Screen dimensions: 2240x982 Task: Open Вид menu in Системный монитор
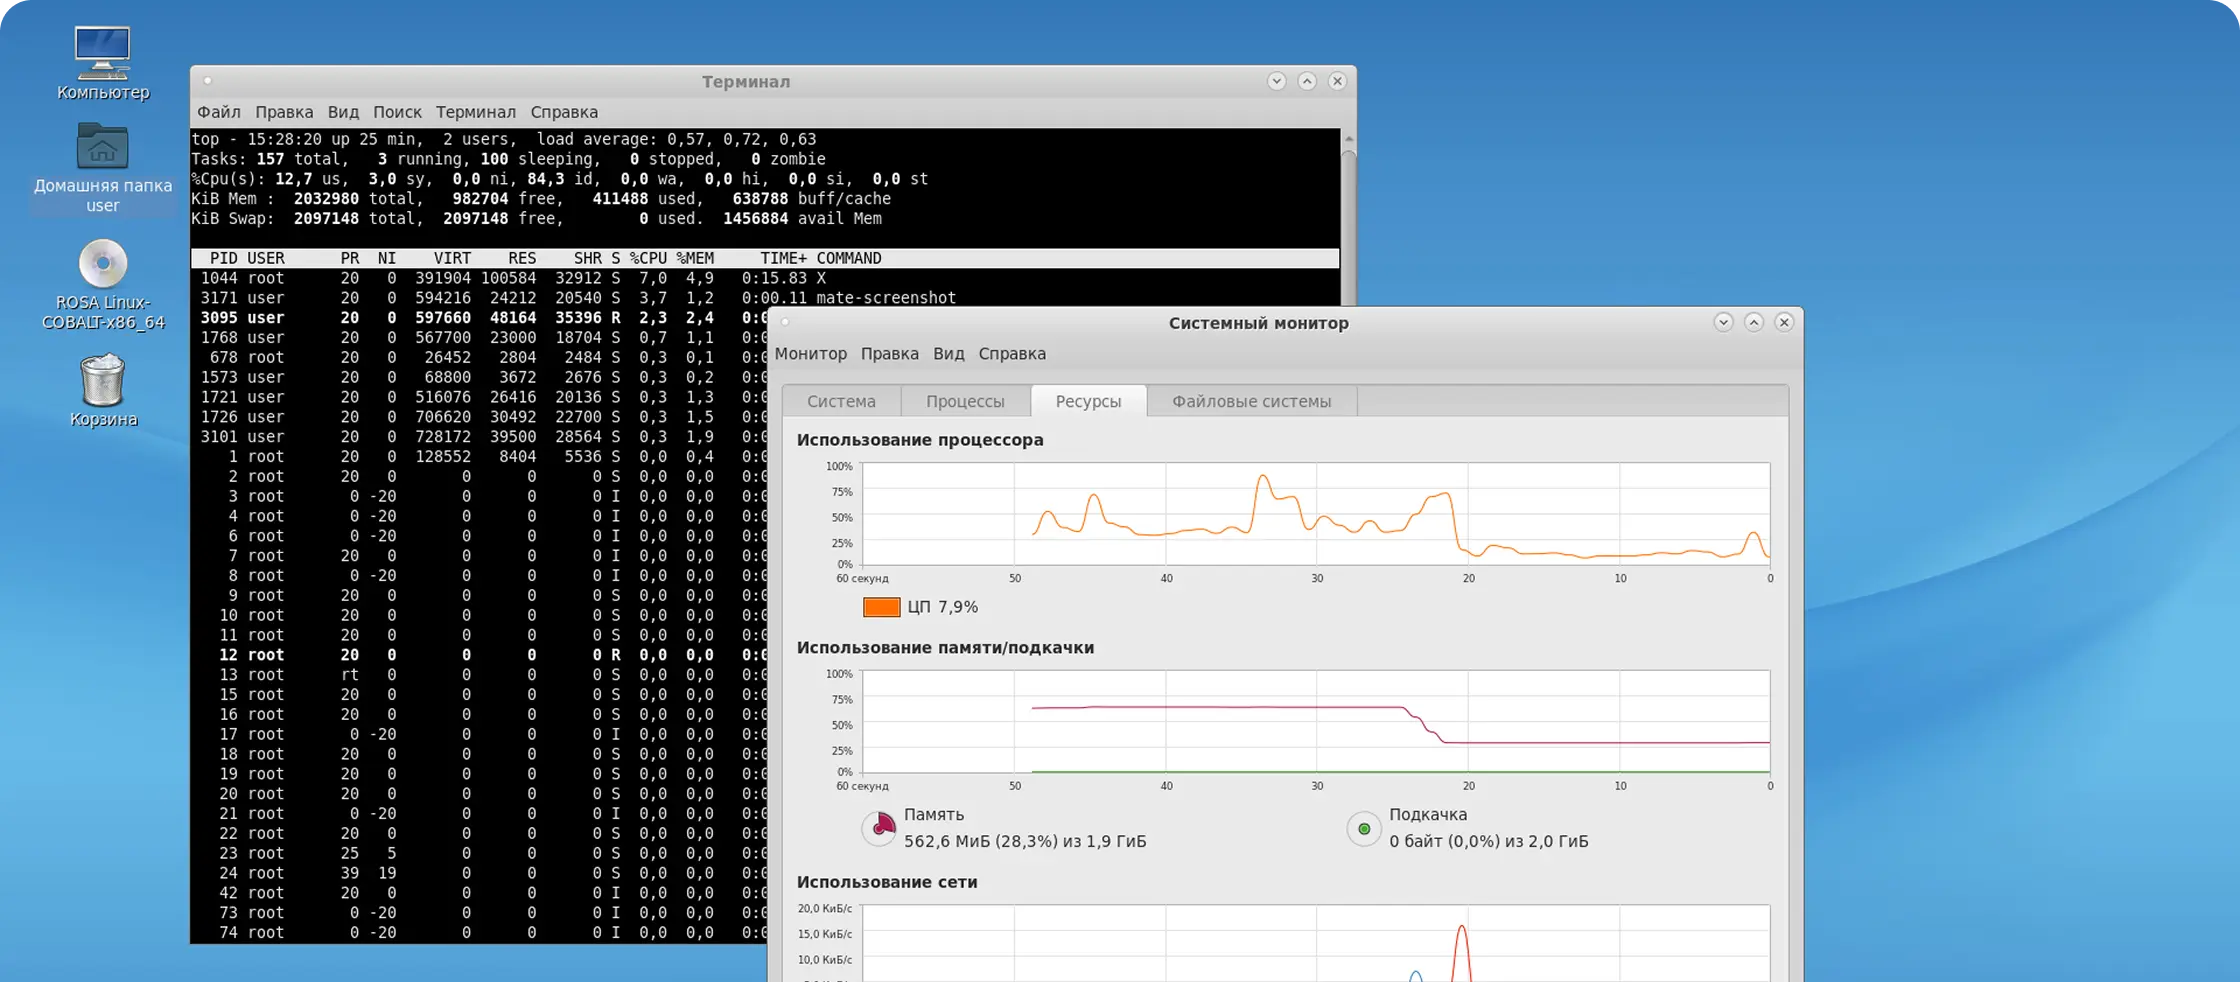tap(949, 353)
